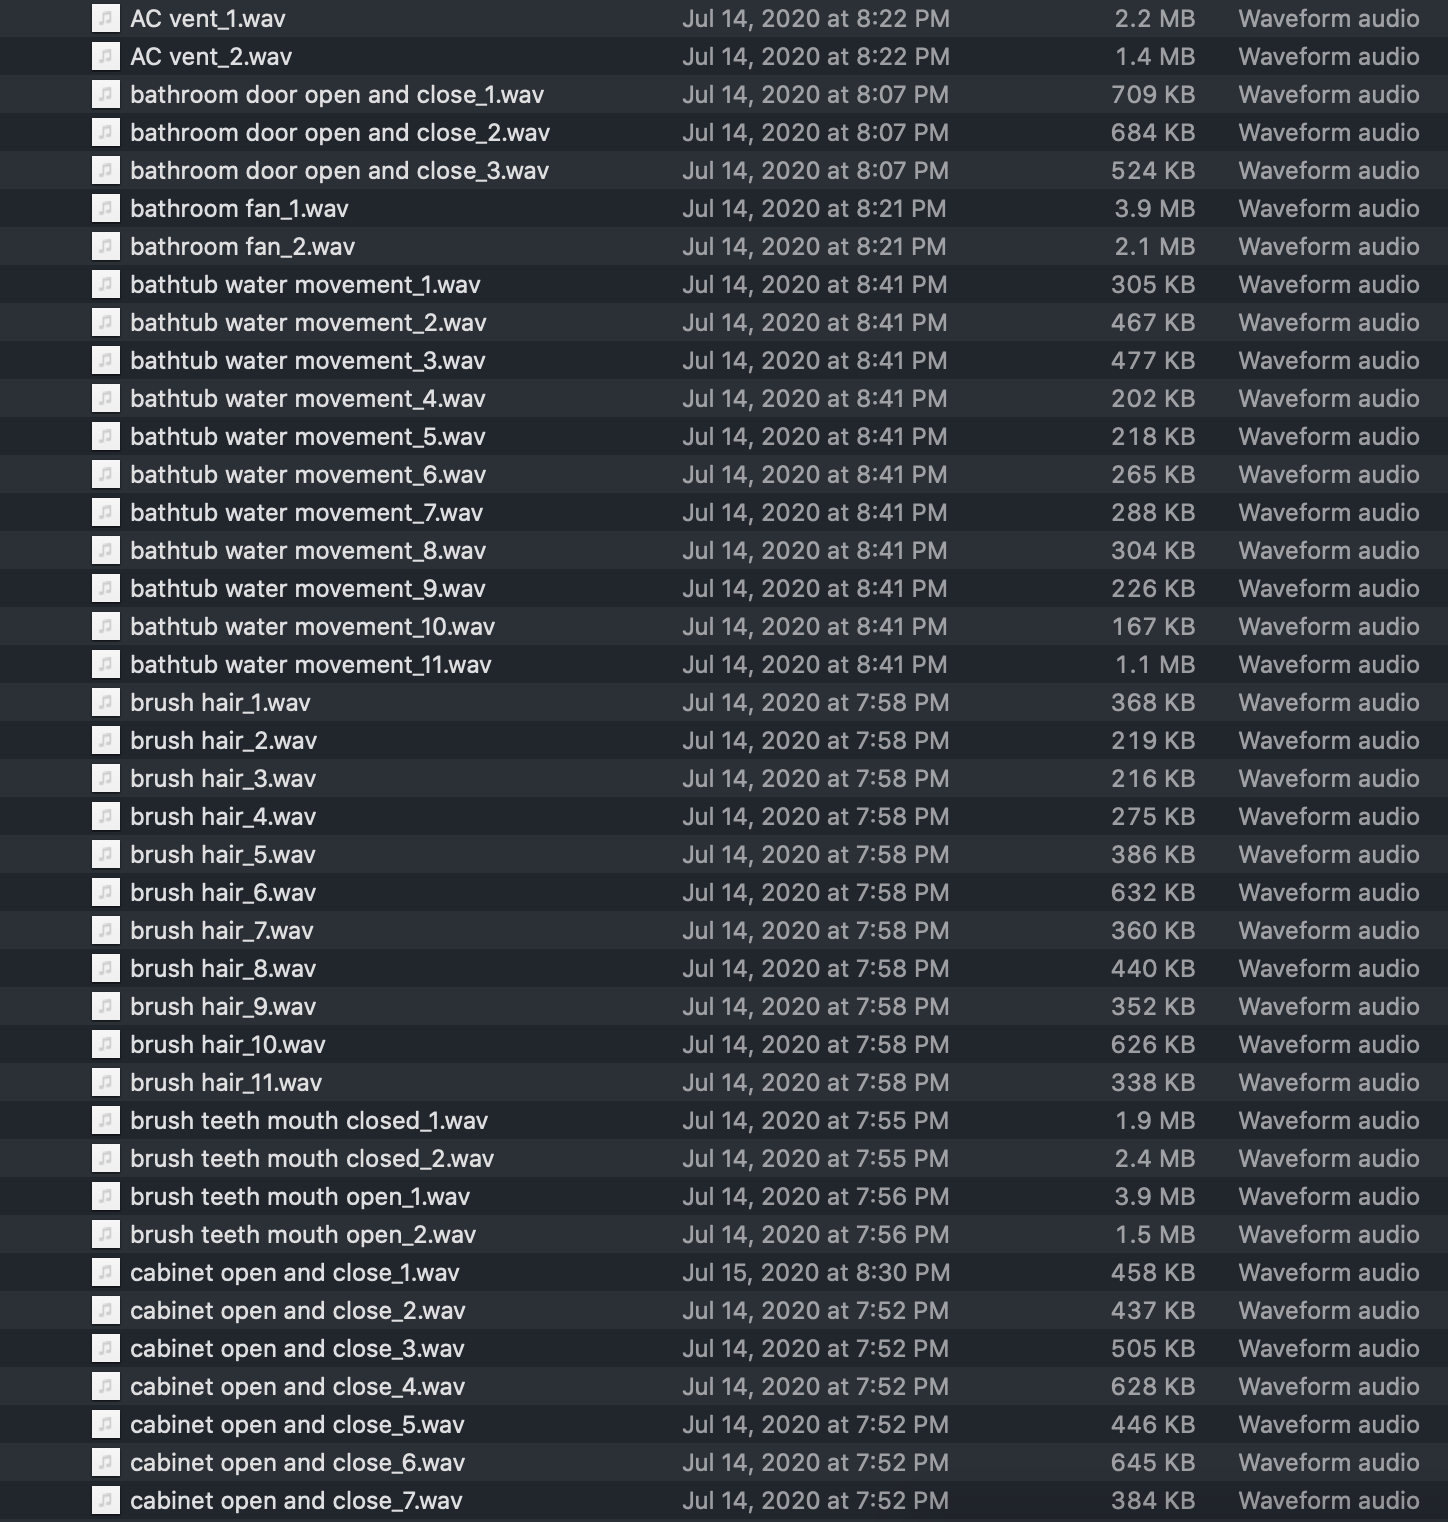This screenshot has height=1522, width=1448.
Task: Select cabinet open and close_7.wav
Action: coord(296,1501)
